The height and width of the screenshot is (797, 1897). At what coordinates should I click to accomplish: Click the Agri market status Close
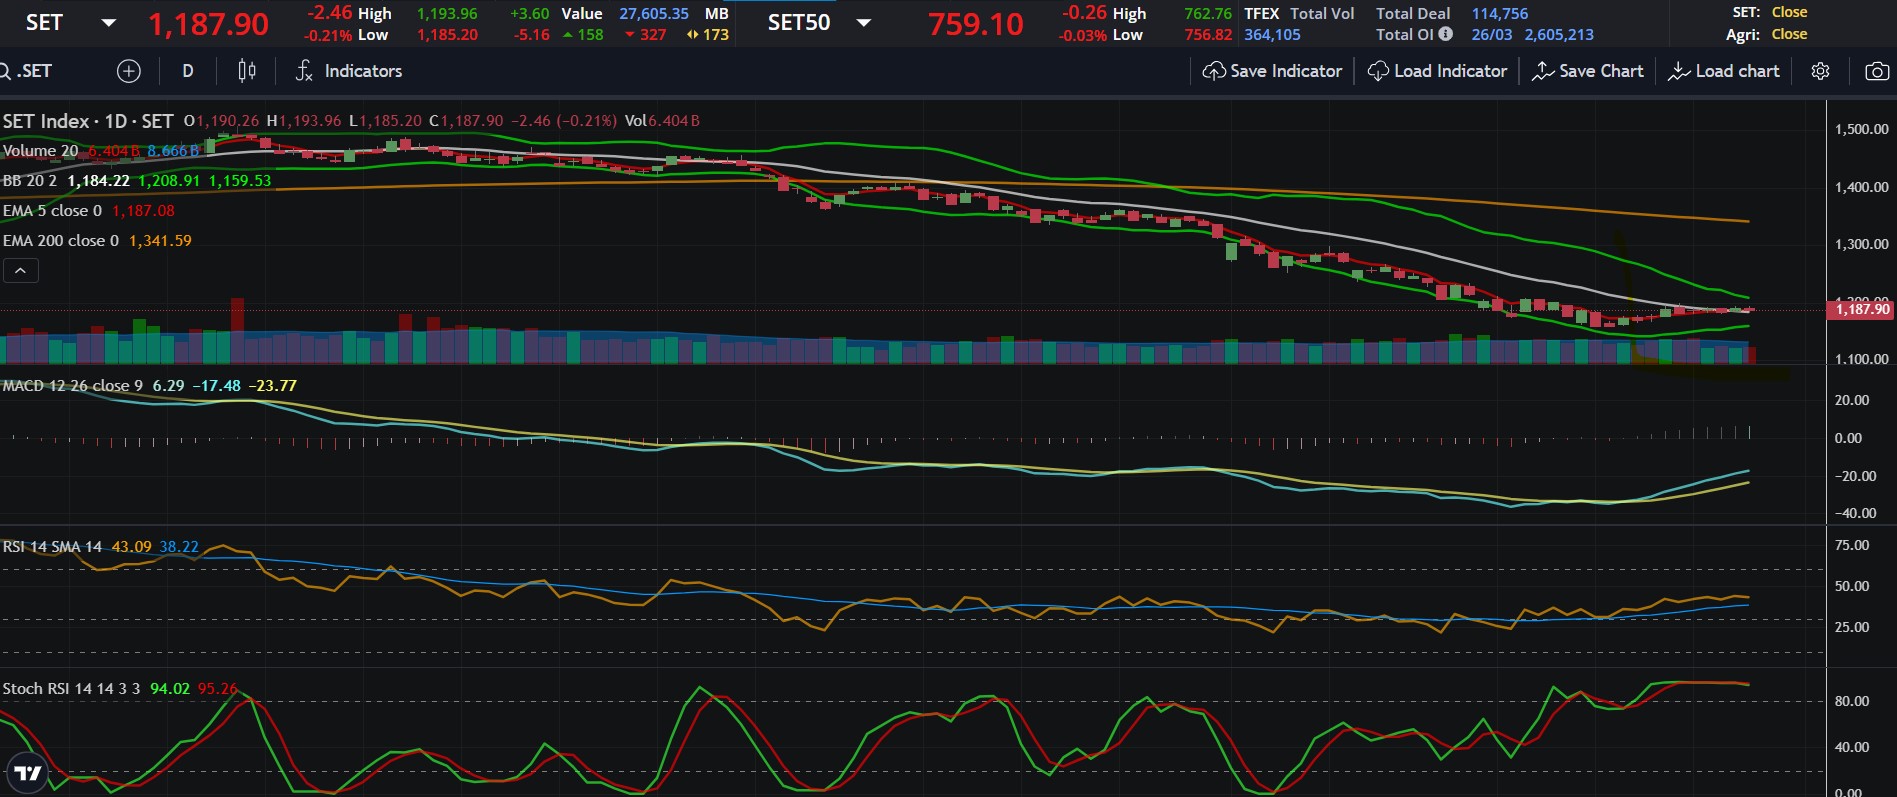coord(1789,34)
